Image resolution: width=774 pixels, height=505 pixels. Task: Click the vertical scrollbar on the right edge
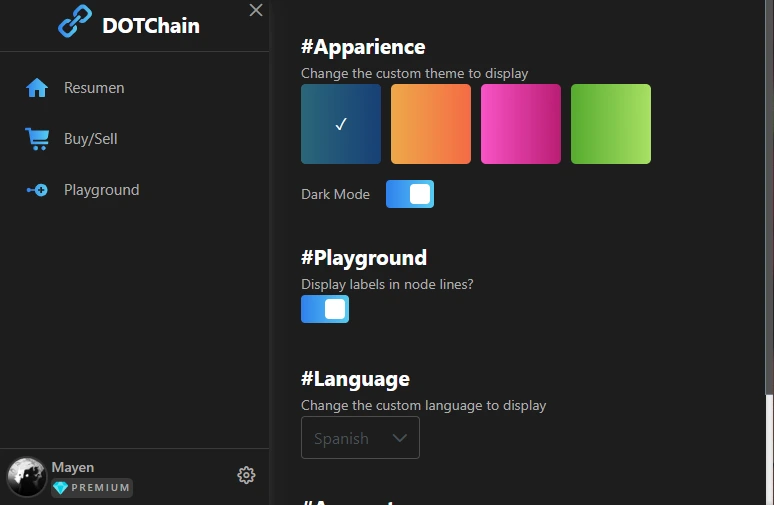click(x=769, y=197)
